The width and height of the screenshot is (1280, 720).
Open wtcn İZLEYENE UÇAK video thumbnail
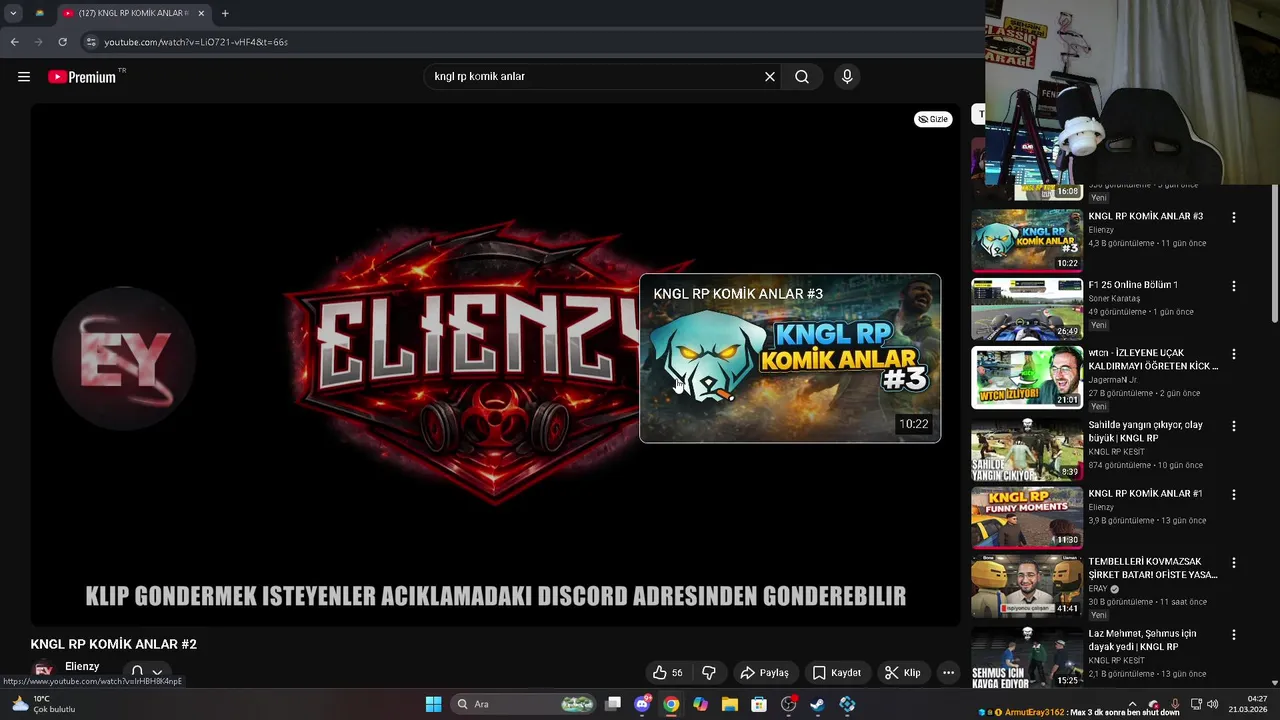(x=1027, y=377)
